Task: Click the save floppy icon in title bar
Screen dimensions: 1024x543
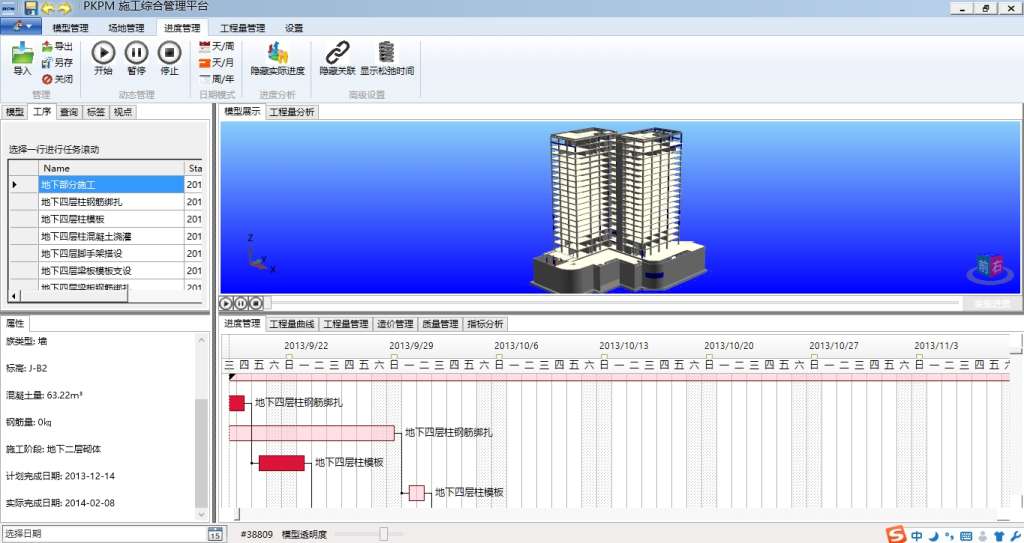Action: pyautogui.click(x=31, y=8)
